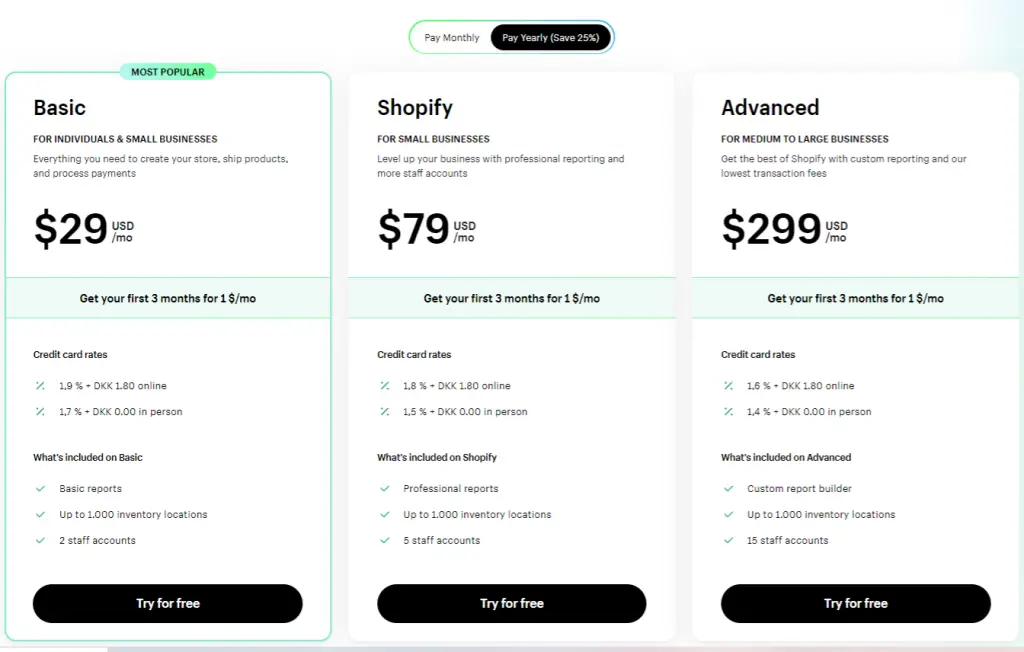Click the percentage icon for Advanced online rate
This screenshot has width=1024, height=652.
(728, 385)
